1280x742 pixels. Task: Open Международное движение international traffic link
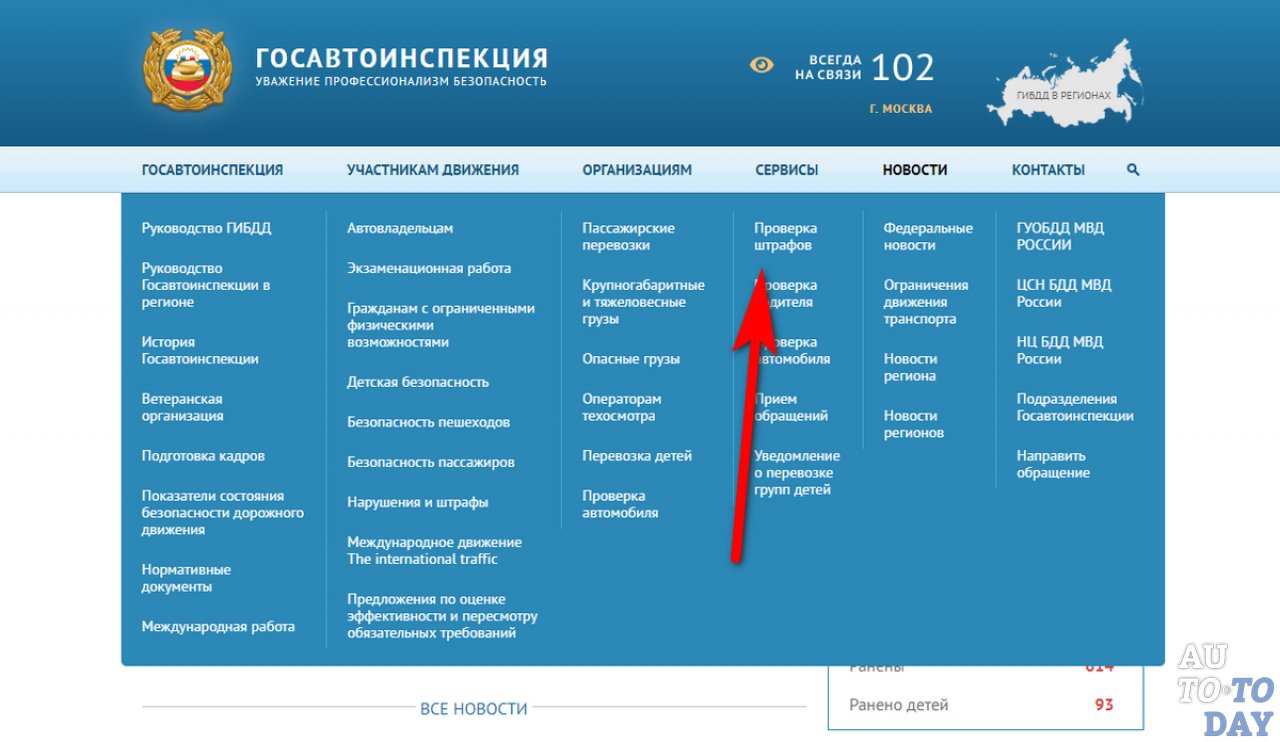pos(434,550)
